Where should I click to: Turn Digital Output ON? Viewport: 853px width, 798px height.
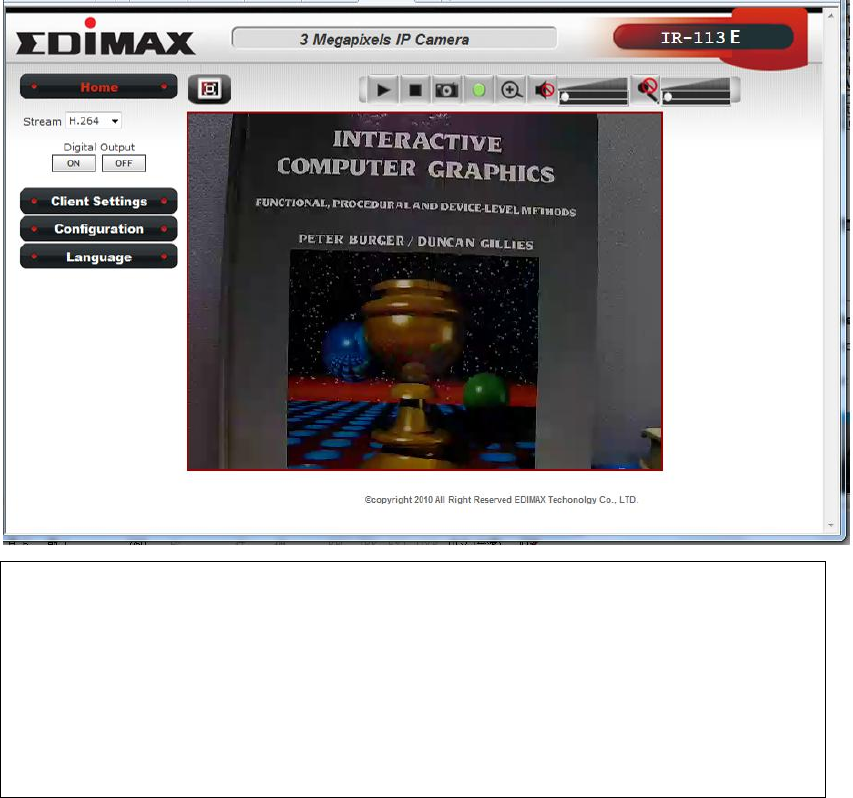tap(73, 163)
